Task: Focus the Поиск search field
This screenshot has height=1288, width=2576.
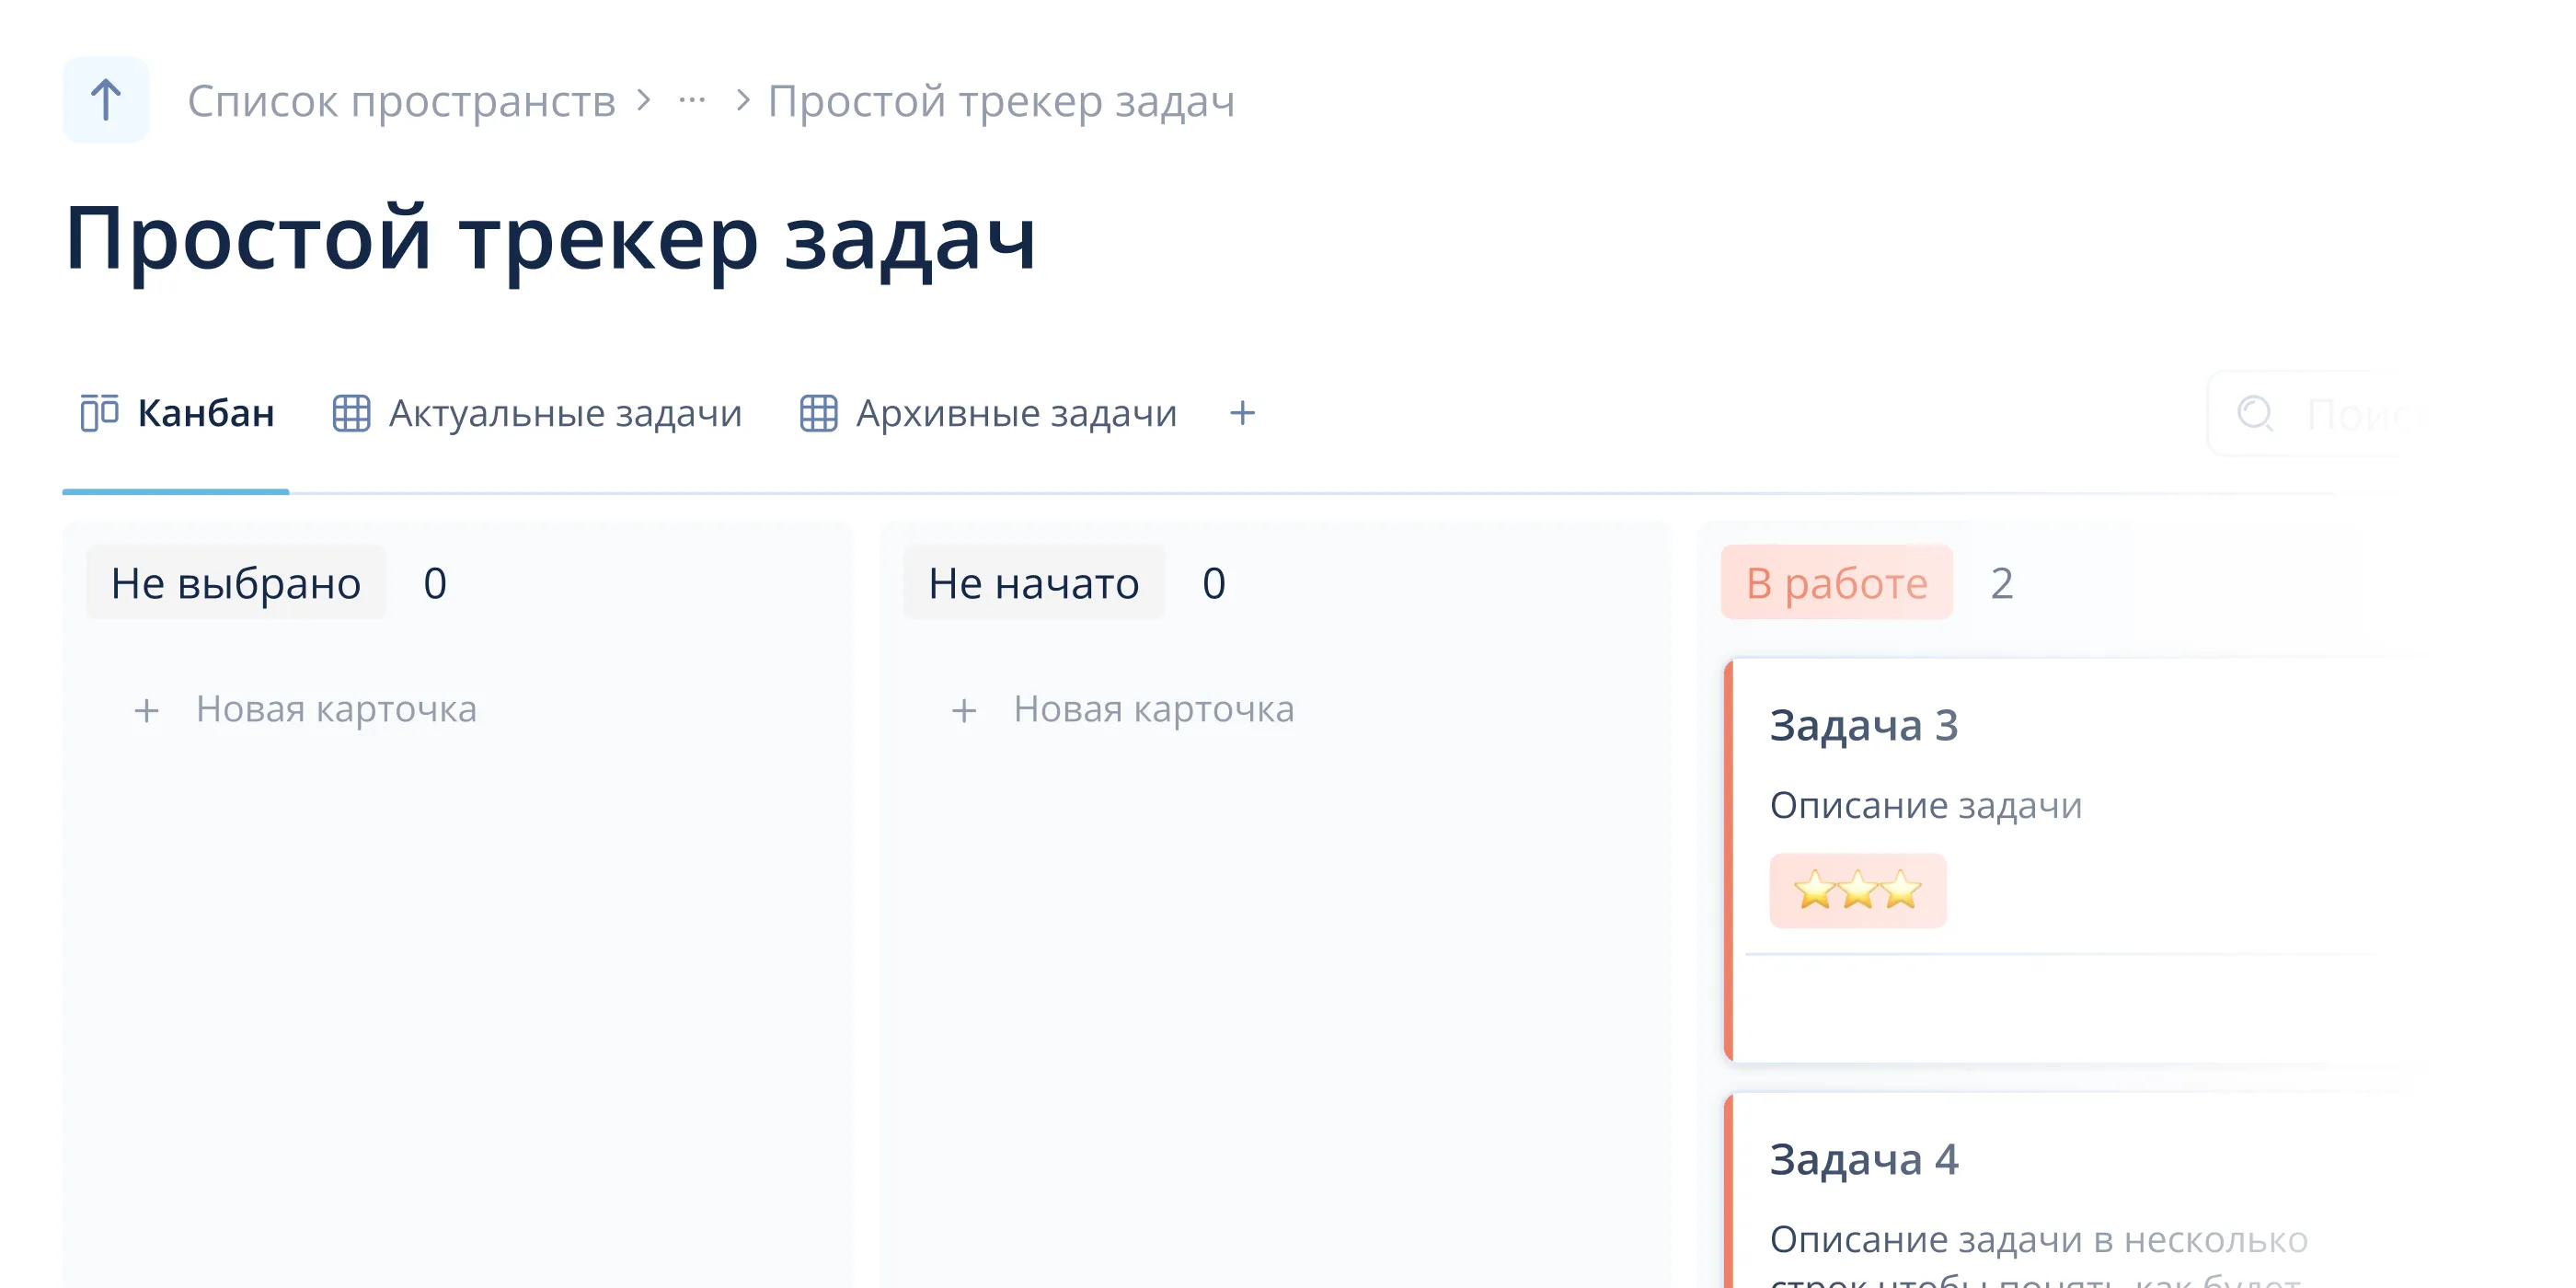Action: pyautogui.click(x=2320, y=414)
